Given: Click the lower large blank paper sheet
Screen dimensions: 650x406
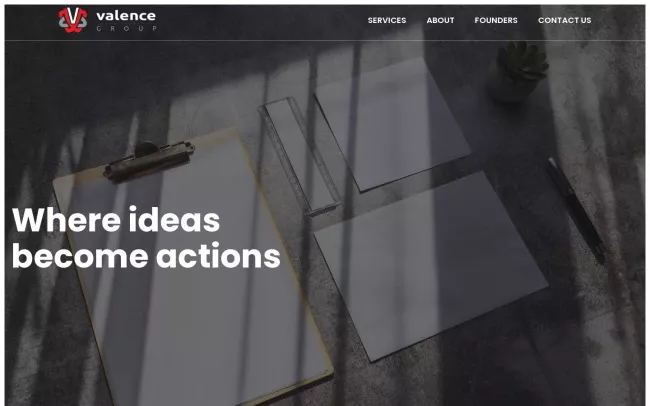Looking at the screenshot, I should pos(431,265).
